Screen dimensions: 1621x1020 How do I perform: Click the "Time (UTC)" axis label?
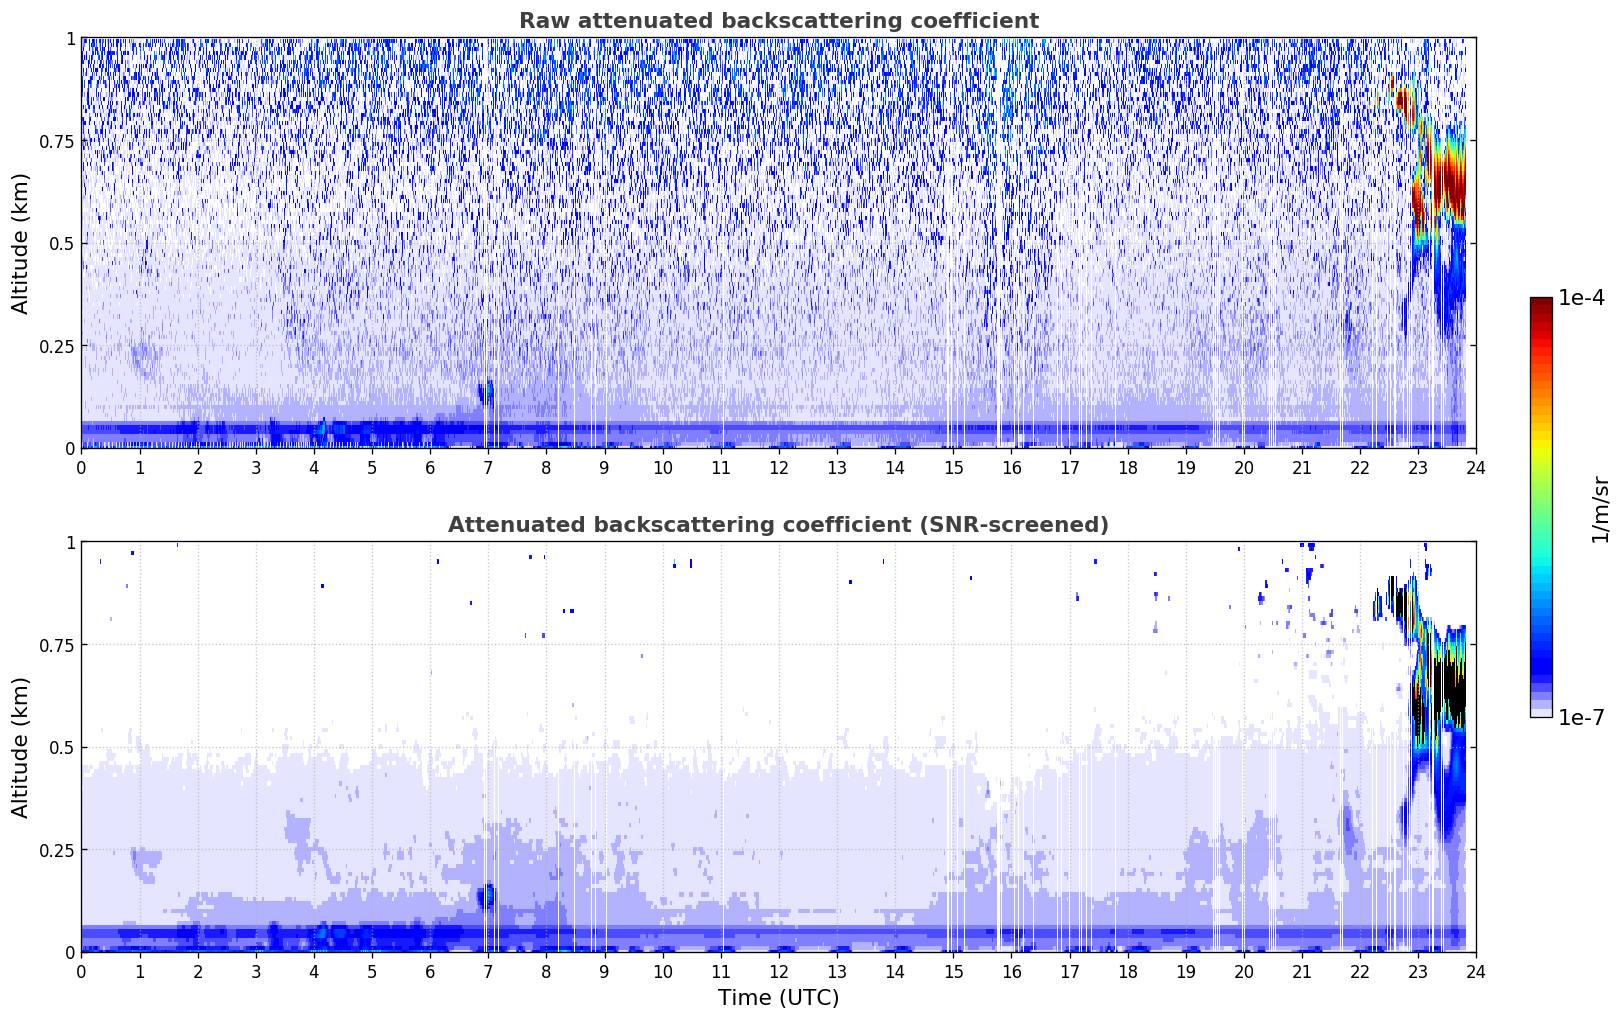[778, 998]
